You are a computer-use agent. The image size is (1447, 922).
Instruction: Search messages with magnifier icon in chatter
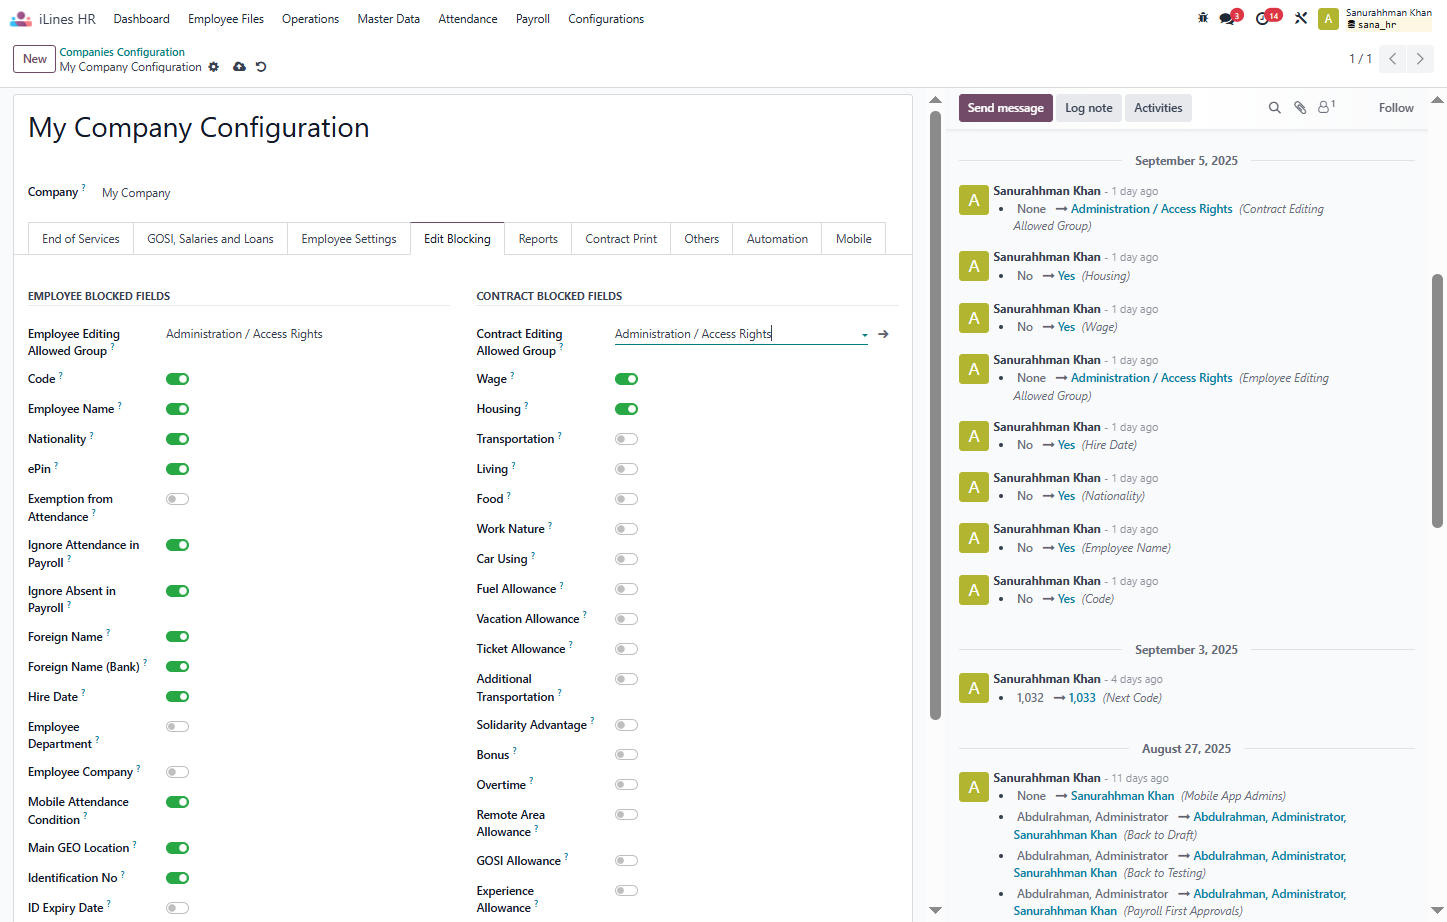[x=1275, y=108]
